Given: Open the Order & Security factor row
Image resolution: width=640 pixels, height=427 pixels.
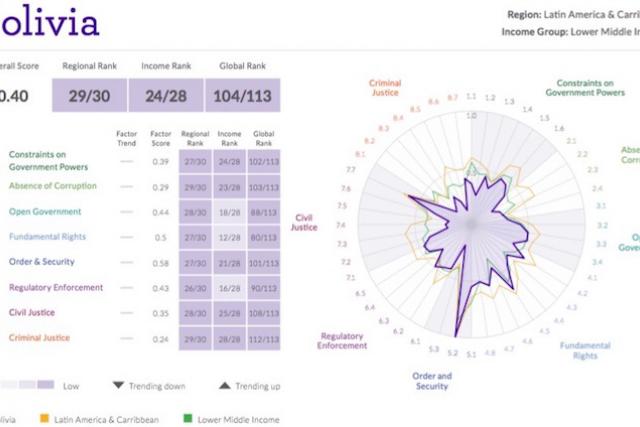Looking at the screenshot, I should [x=47, y=263].
